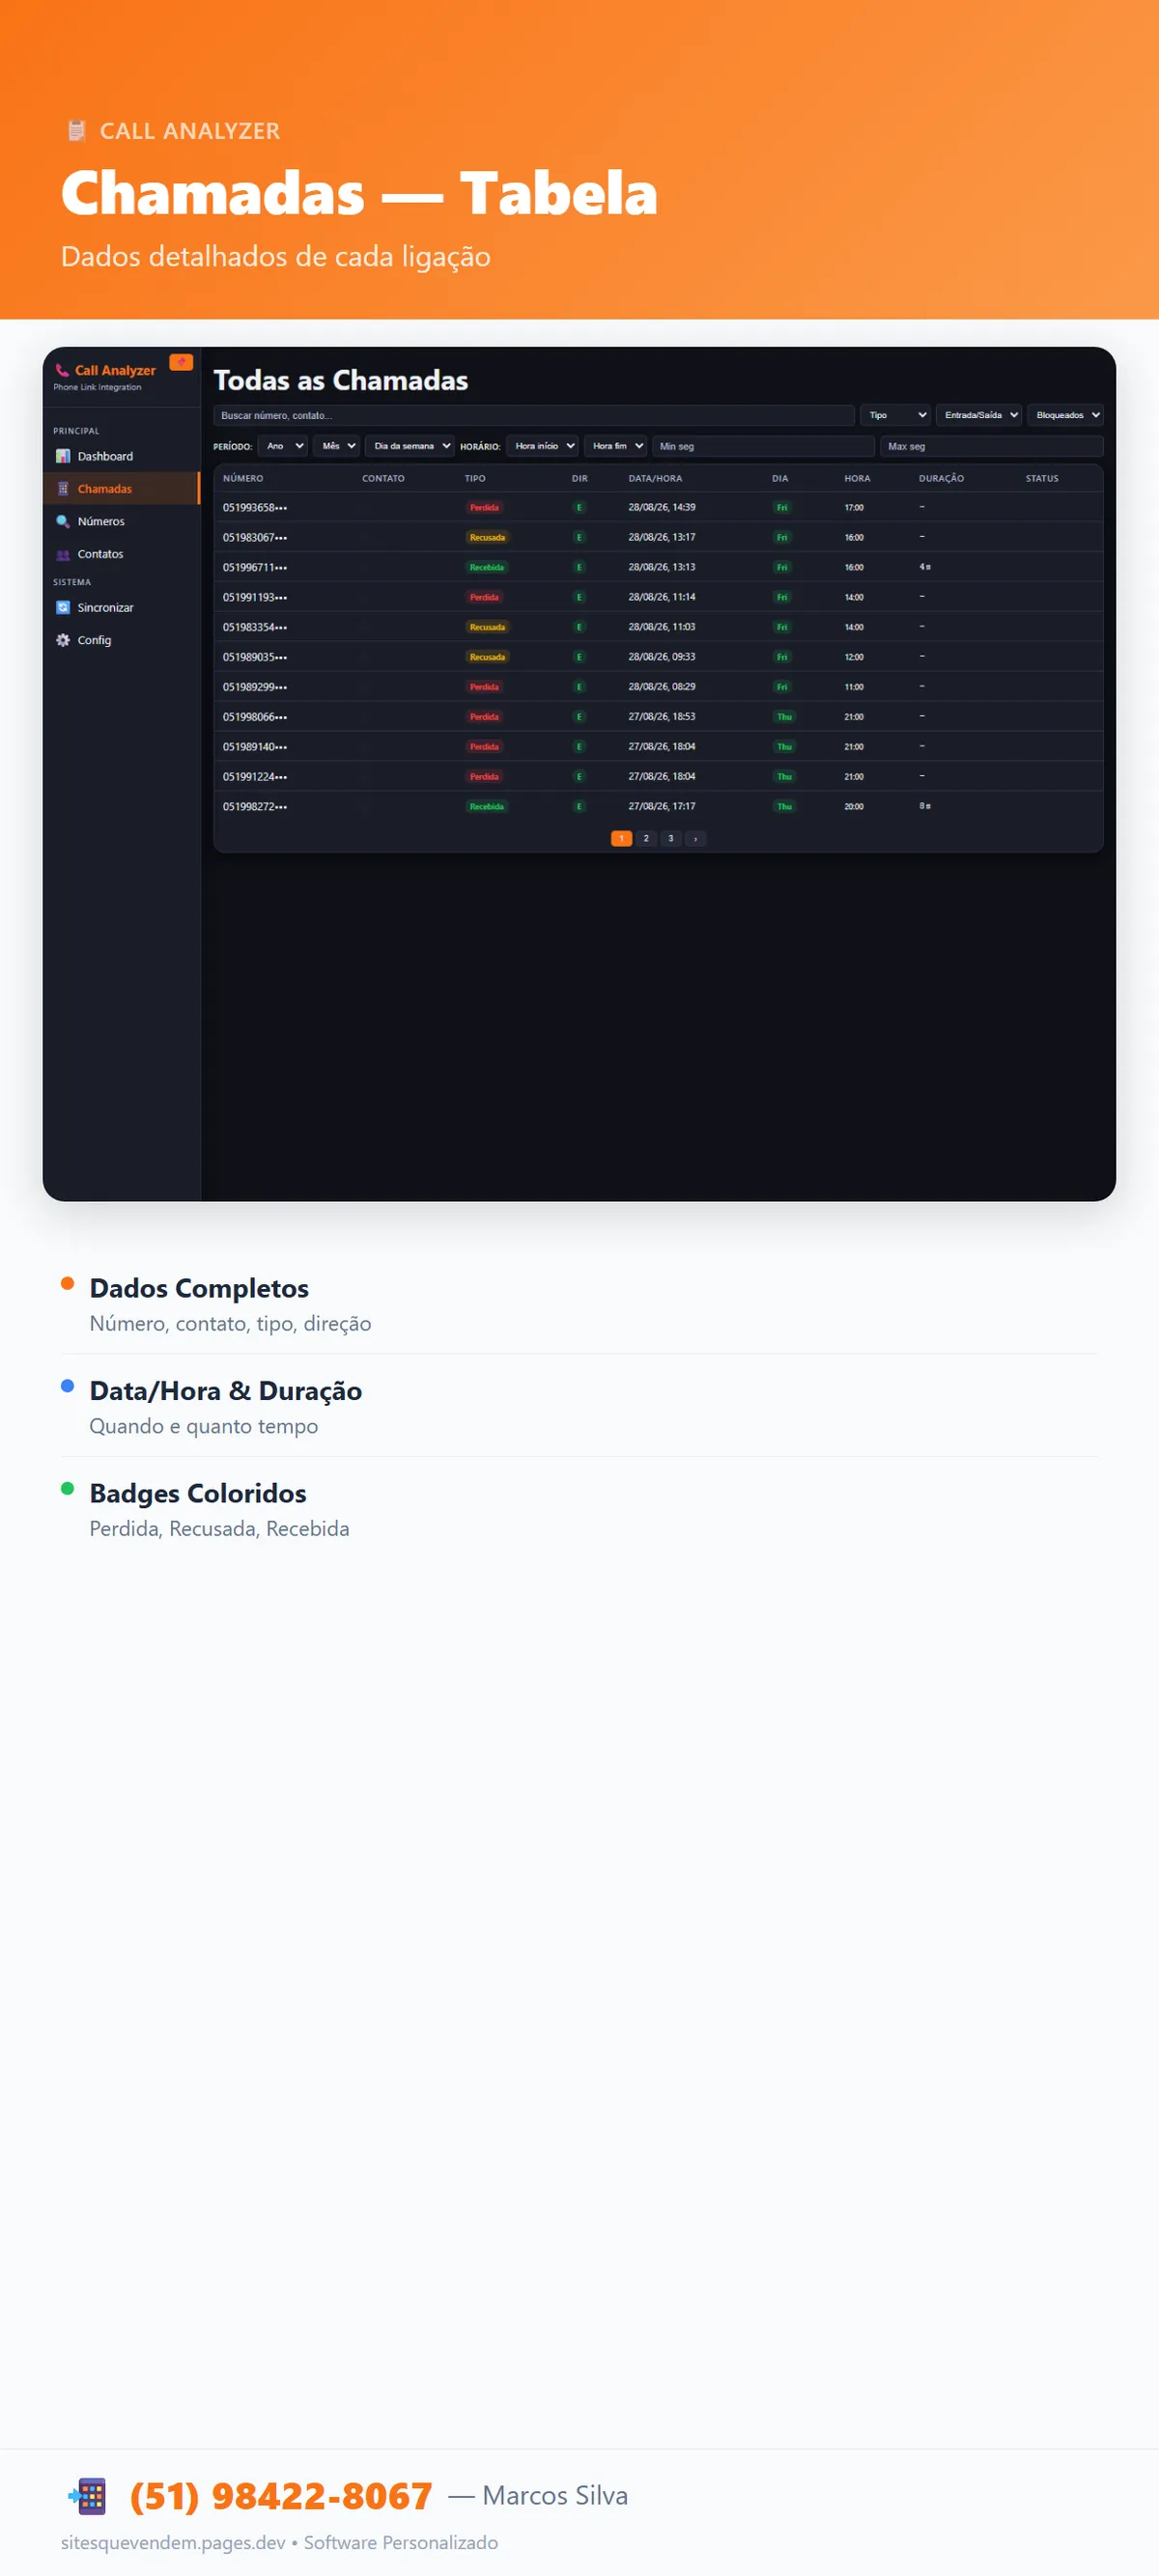Click the E direction badge for 051991193
The height and width of the screenshot is (2576, 1159).
[579, 597]
